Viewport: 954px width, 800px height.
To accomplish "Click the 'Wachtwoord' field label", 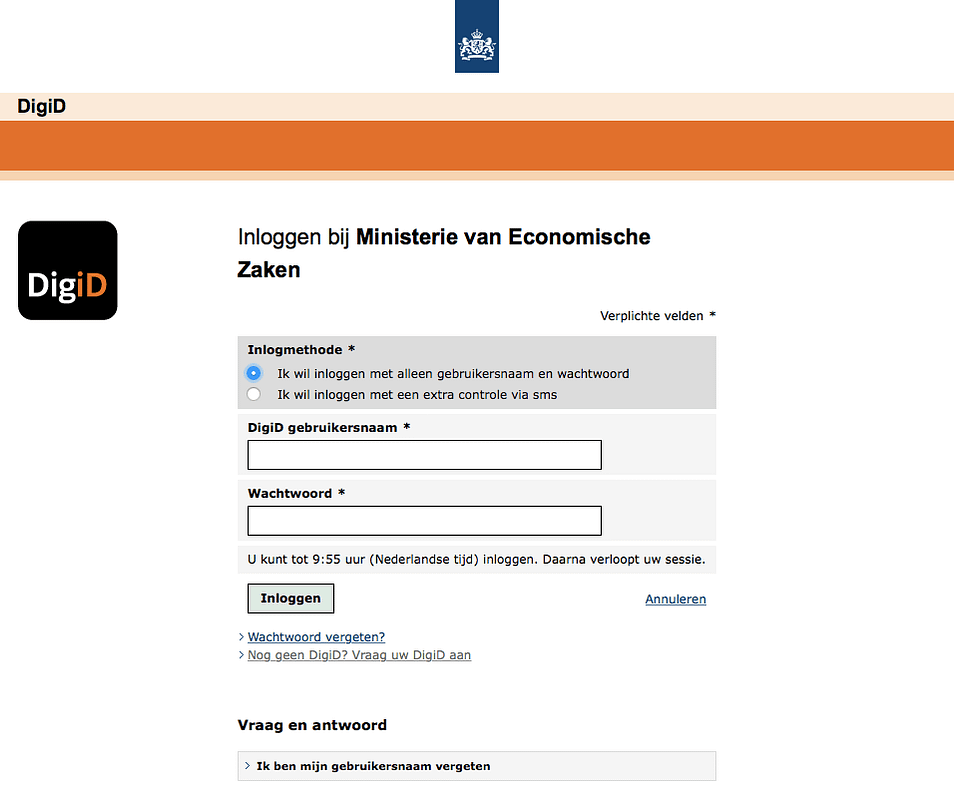I will [291, 493].
